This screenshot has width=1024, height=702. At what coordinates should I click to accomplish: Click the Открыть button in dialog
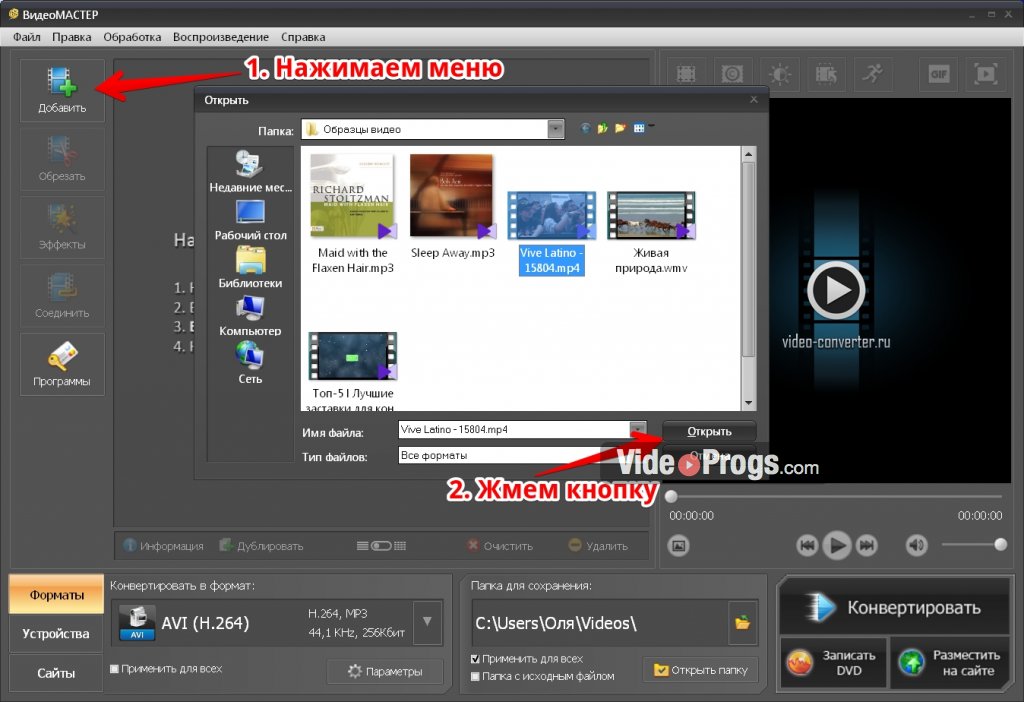pyautogui.click(x=709, y=431)
